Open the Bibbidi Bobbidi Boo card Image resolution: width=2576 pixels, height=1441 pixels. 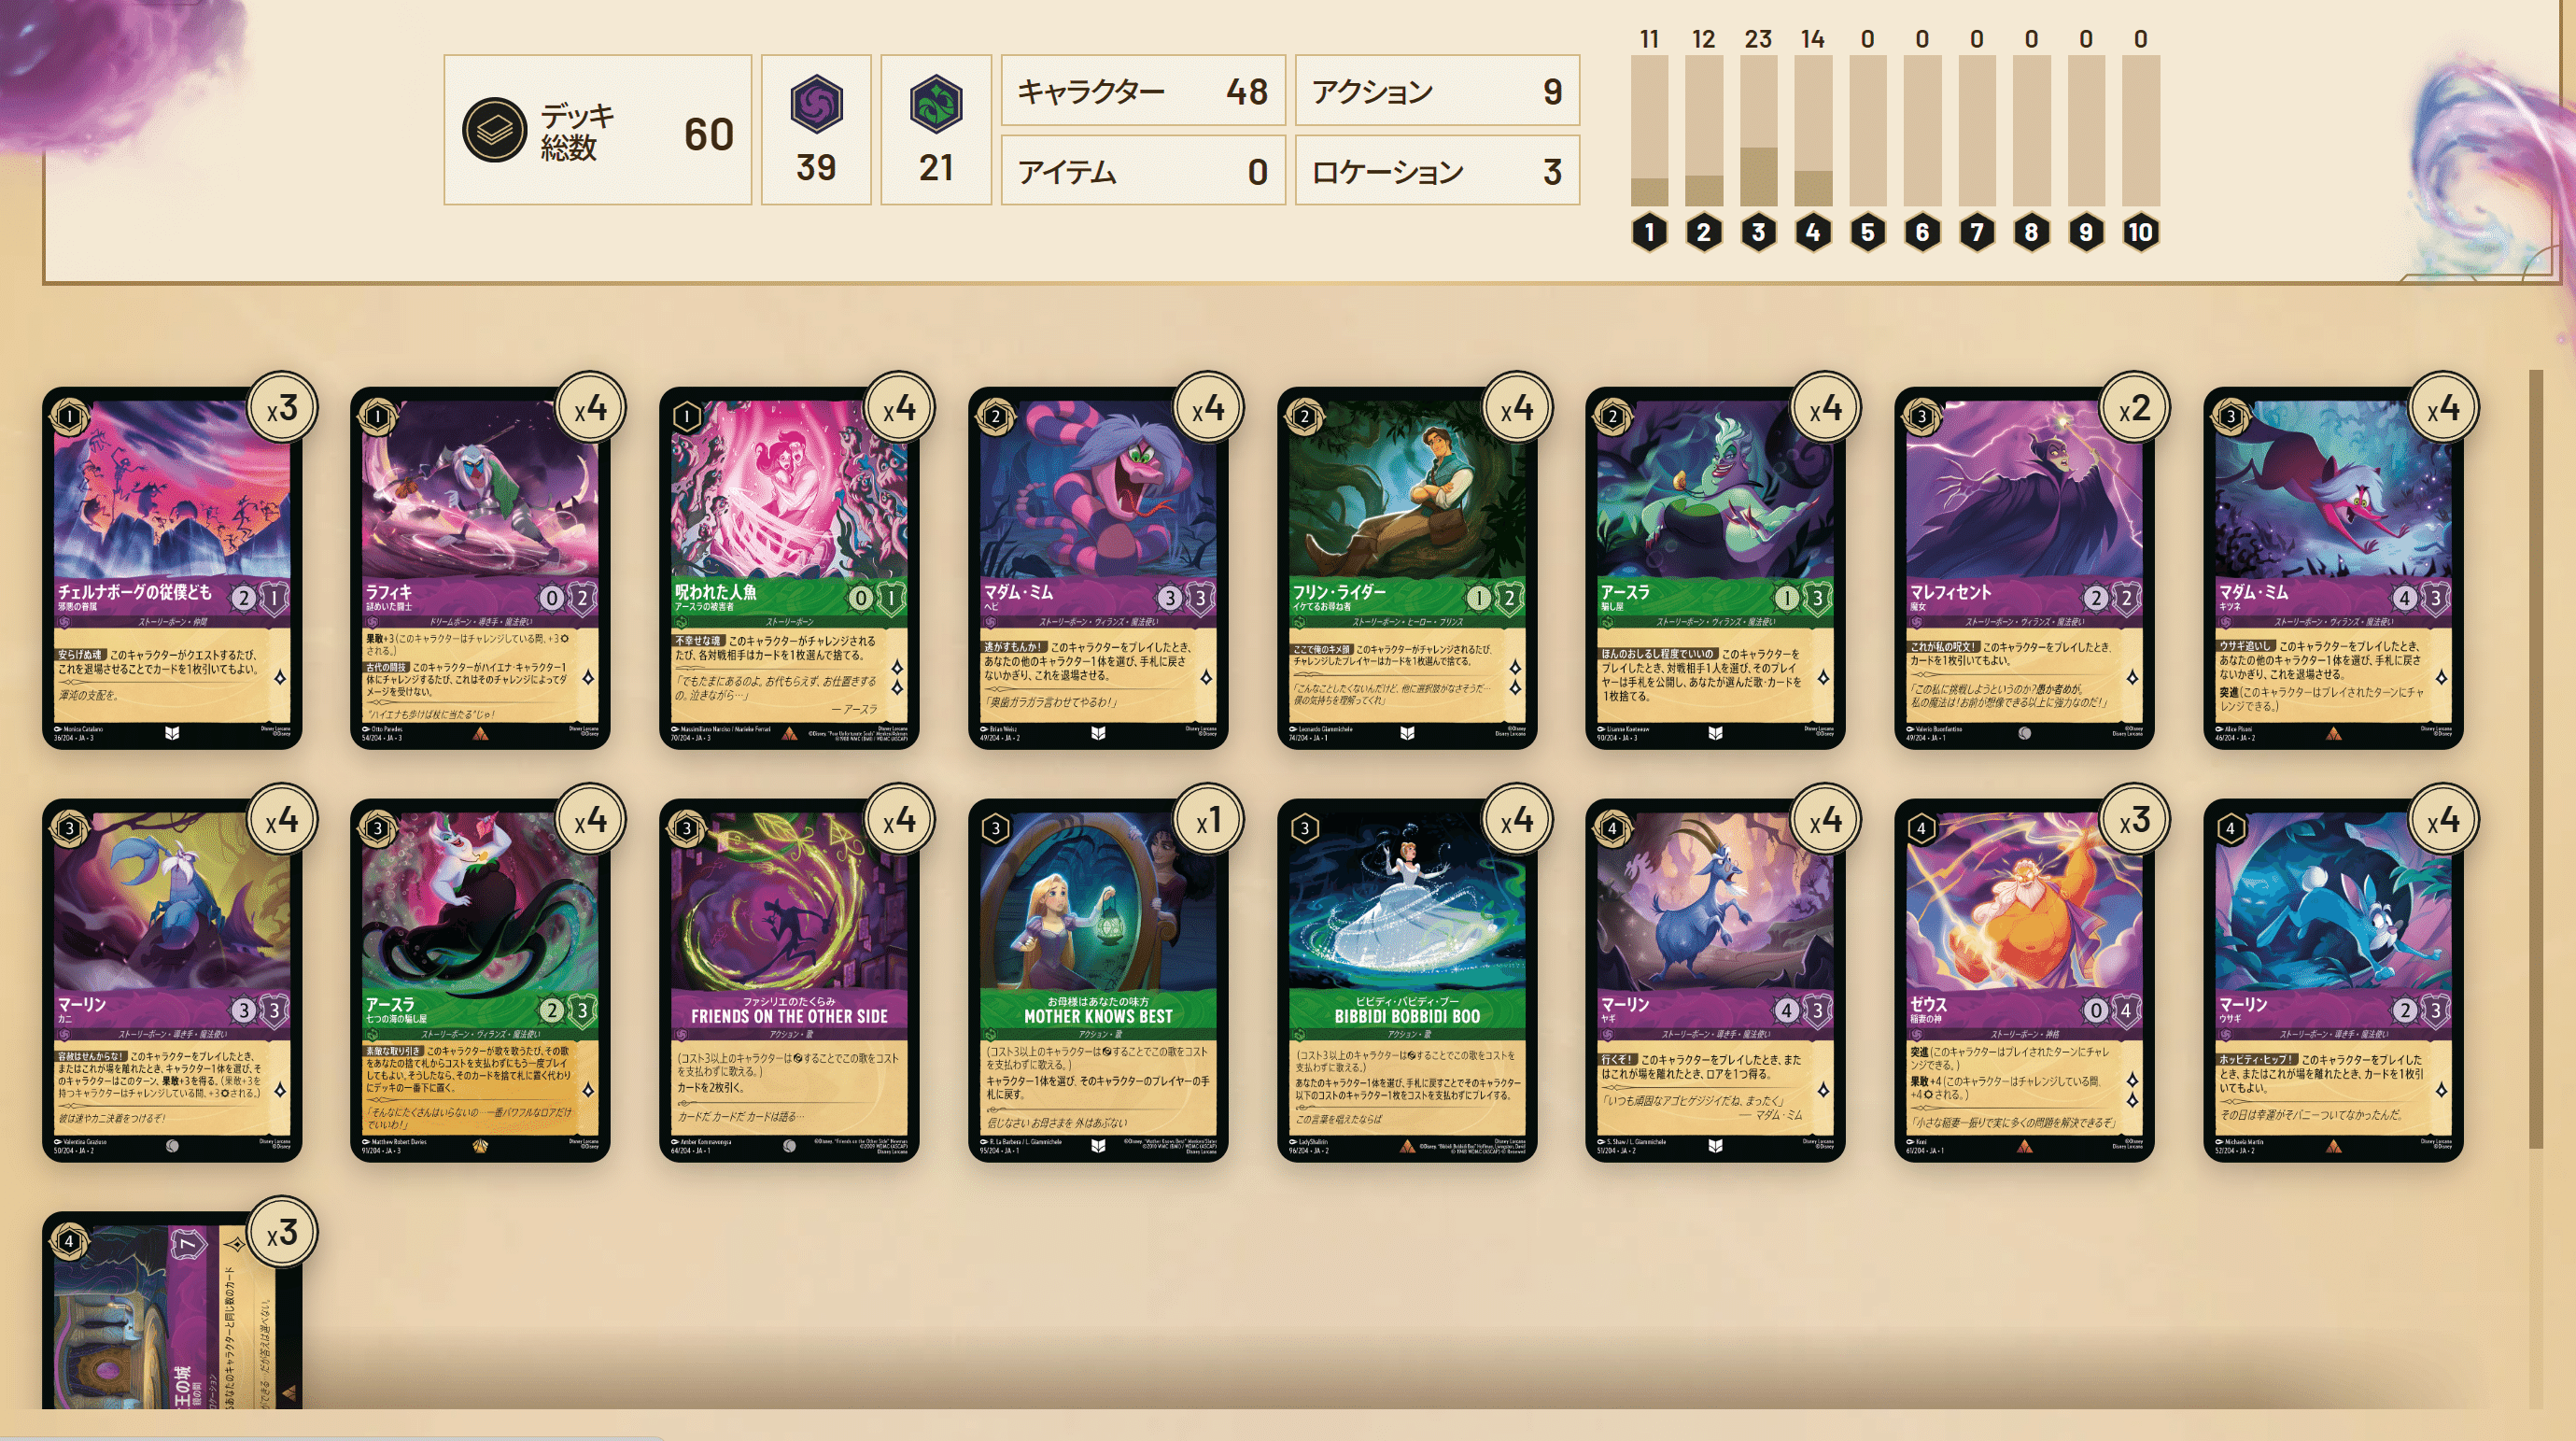(1407, 980)
